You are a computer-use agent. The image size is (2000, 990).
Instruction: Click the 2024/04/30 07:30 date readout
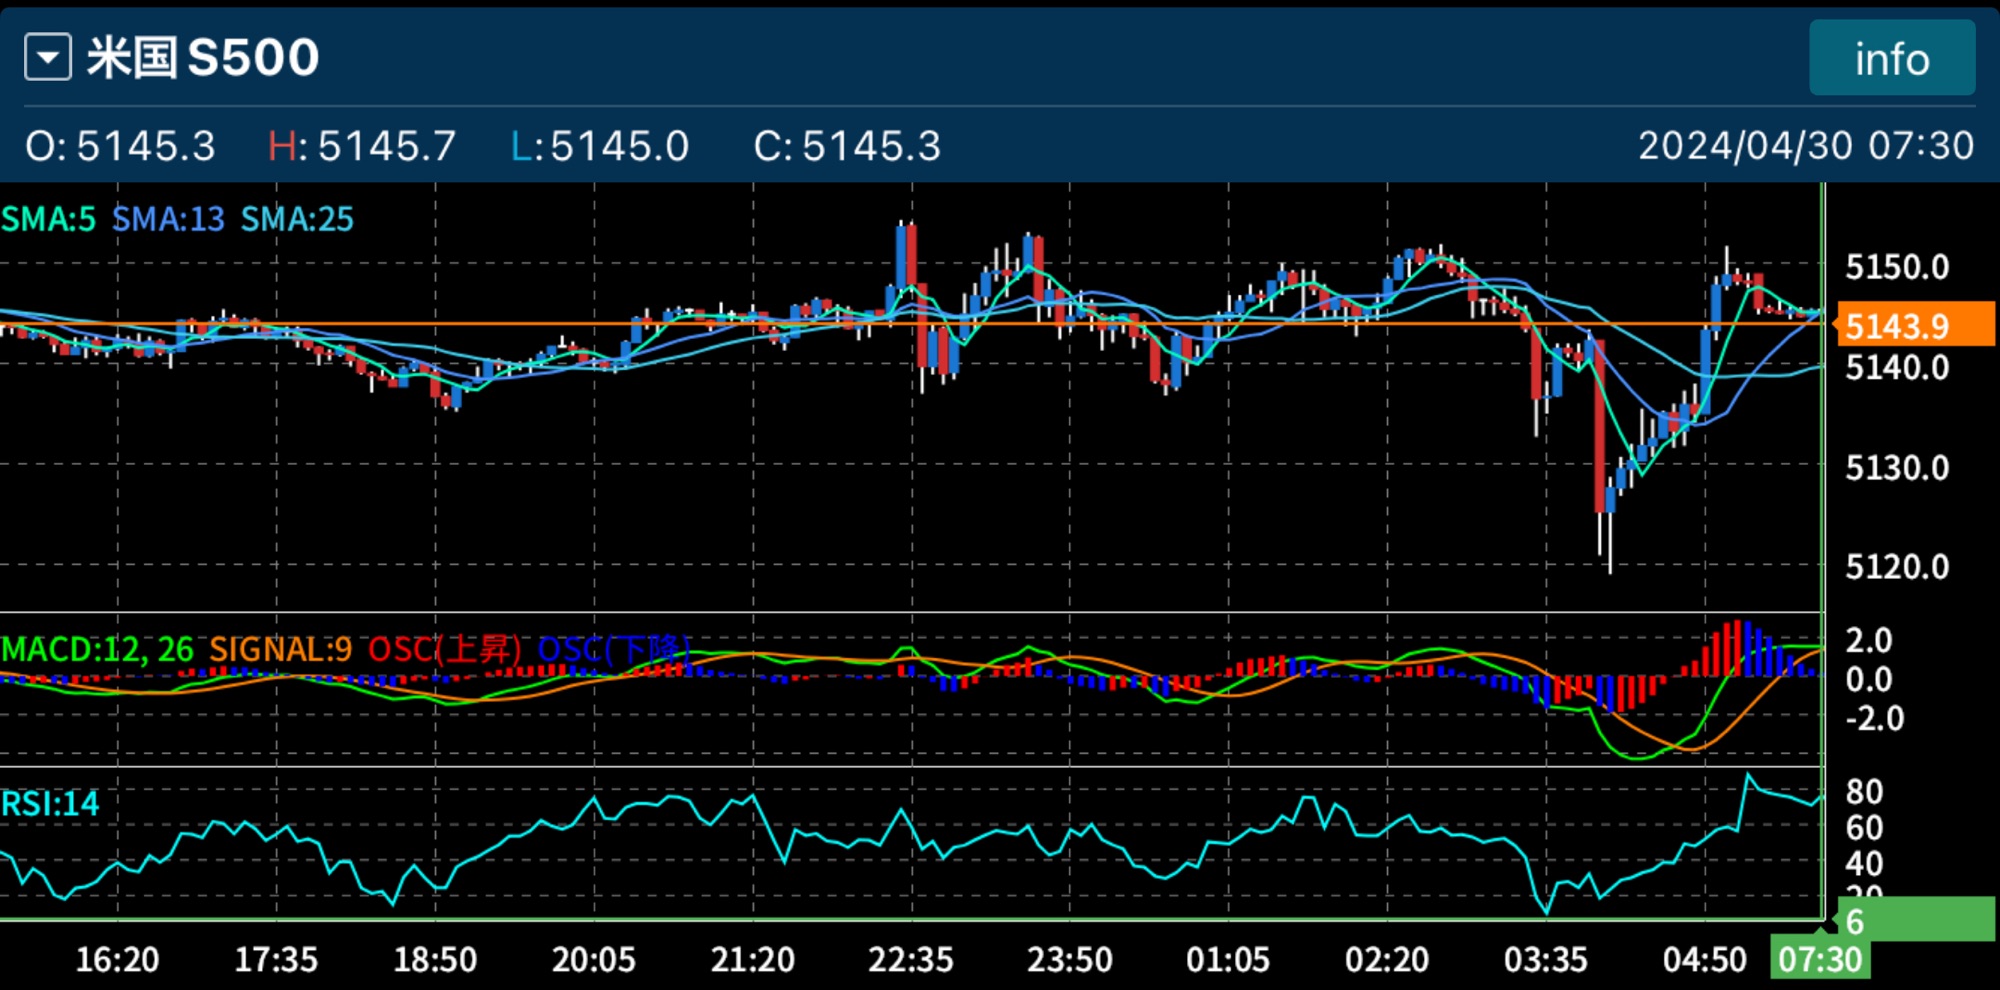tap(1805, 146)
